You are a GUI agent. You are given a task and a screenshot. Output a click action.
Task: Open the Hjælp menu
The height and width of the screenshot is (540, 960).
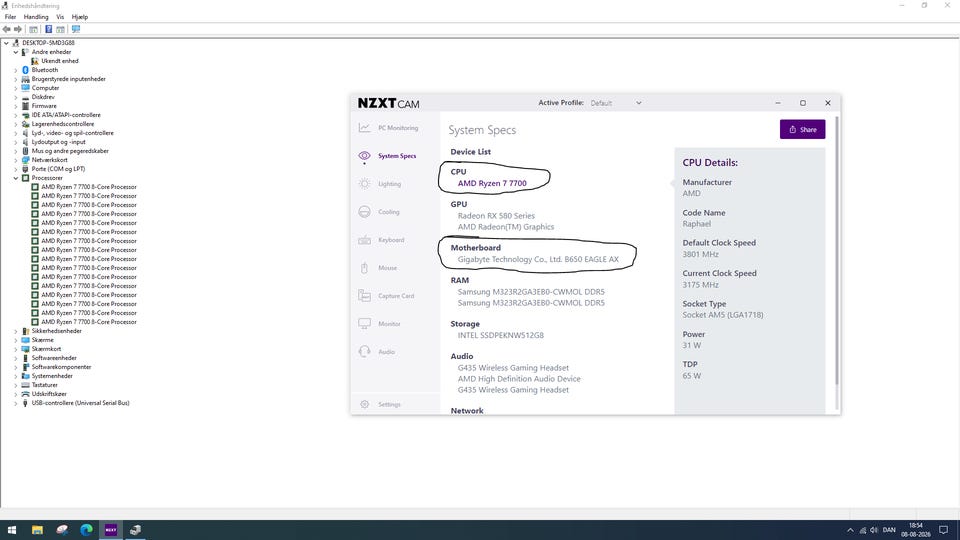pos(80,17)
